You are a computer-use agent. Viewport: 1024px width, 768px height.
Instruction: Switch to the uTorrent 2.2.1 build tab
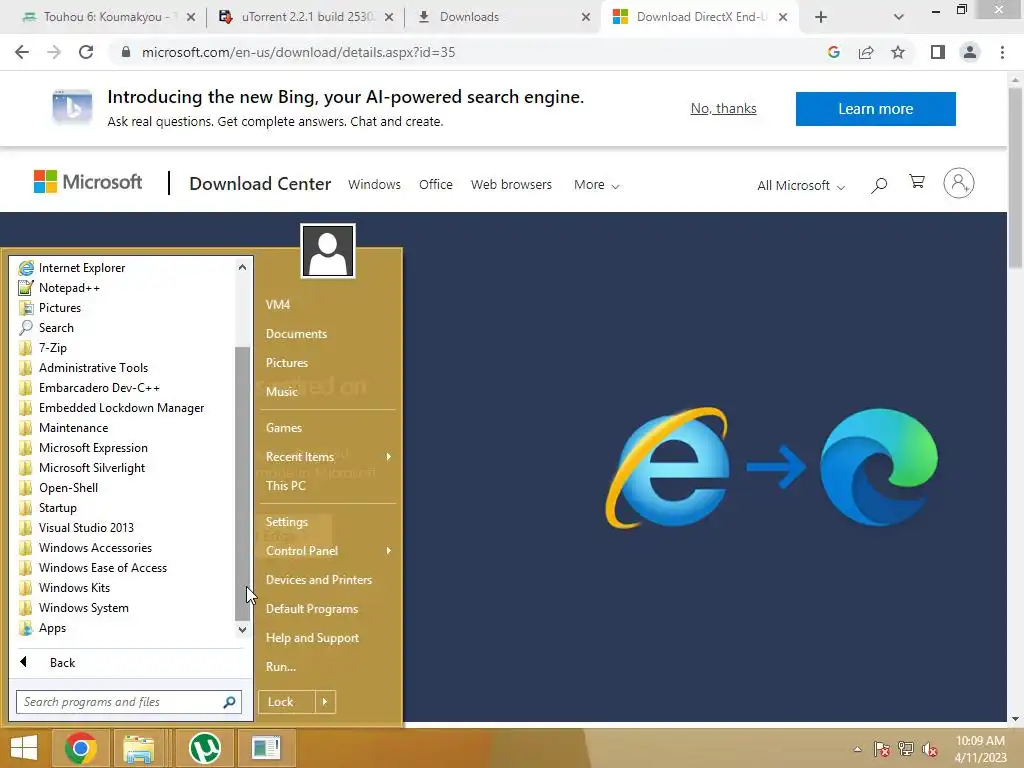pyautogui.click(x=306, y=17)
